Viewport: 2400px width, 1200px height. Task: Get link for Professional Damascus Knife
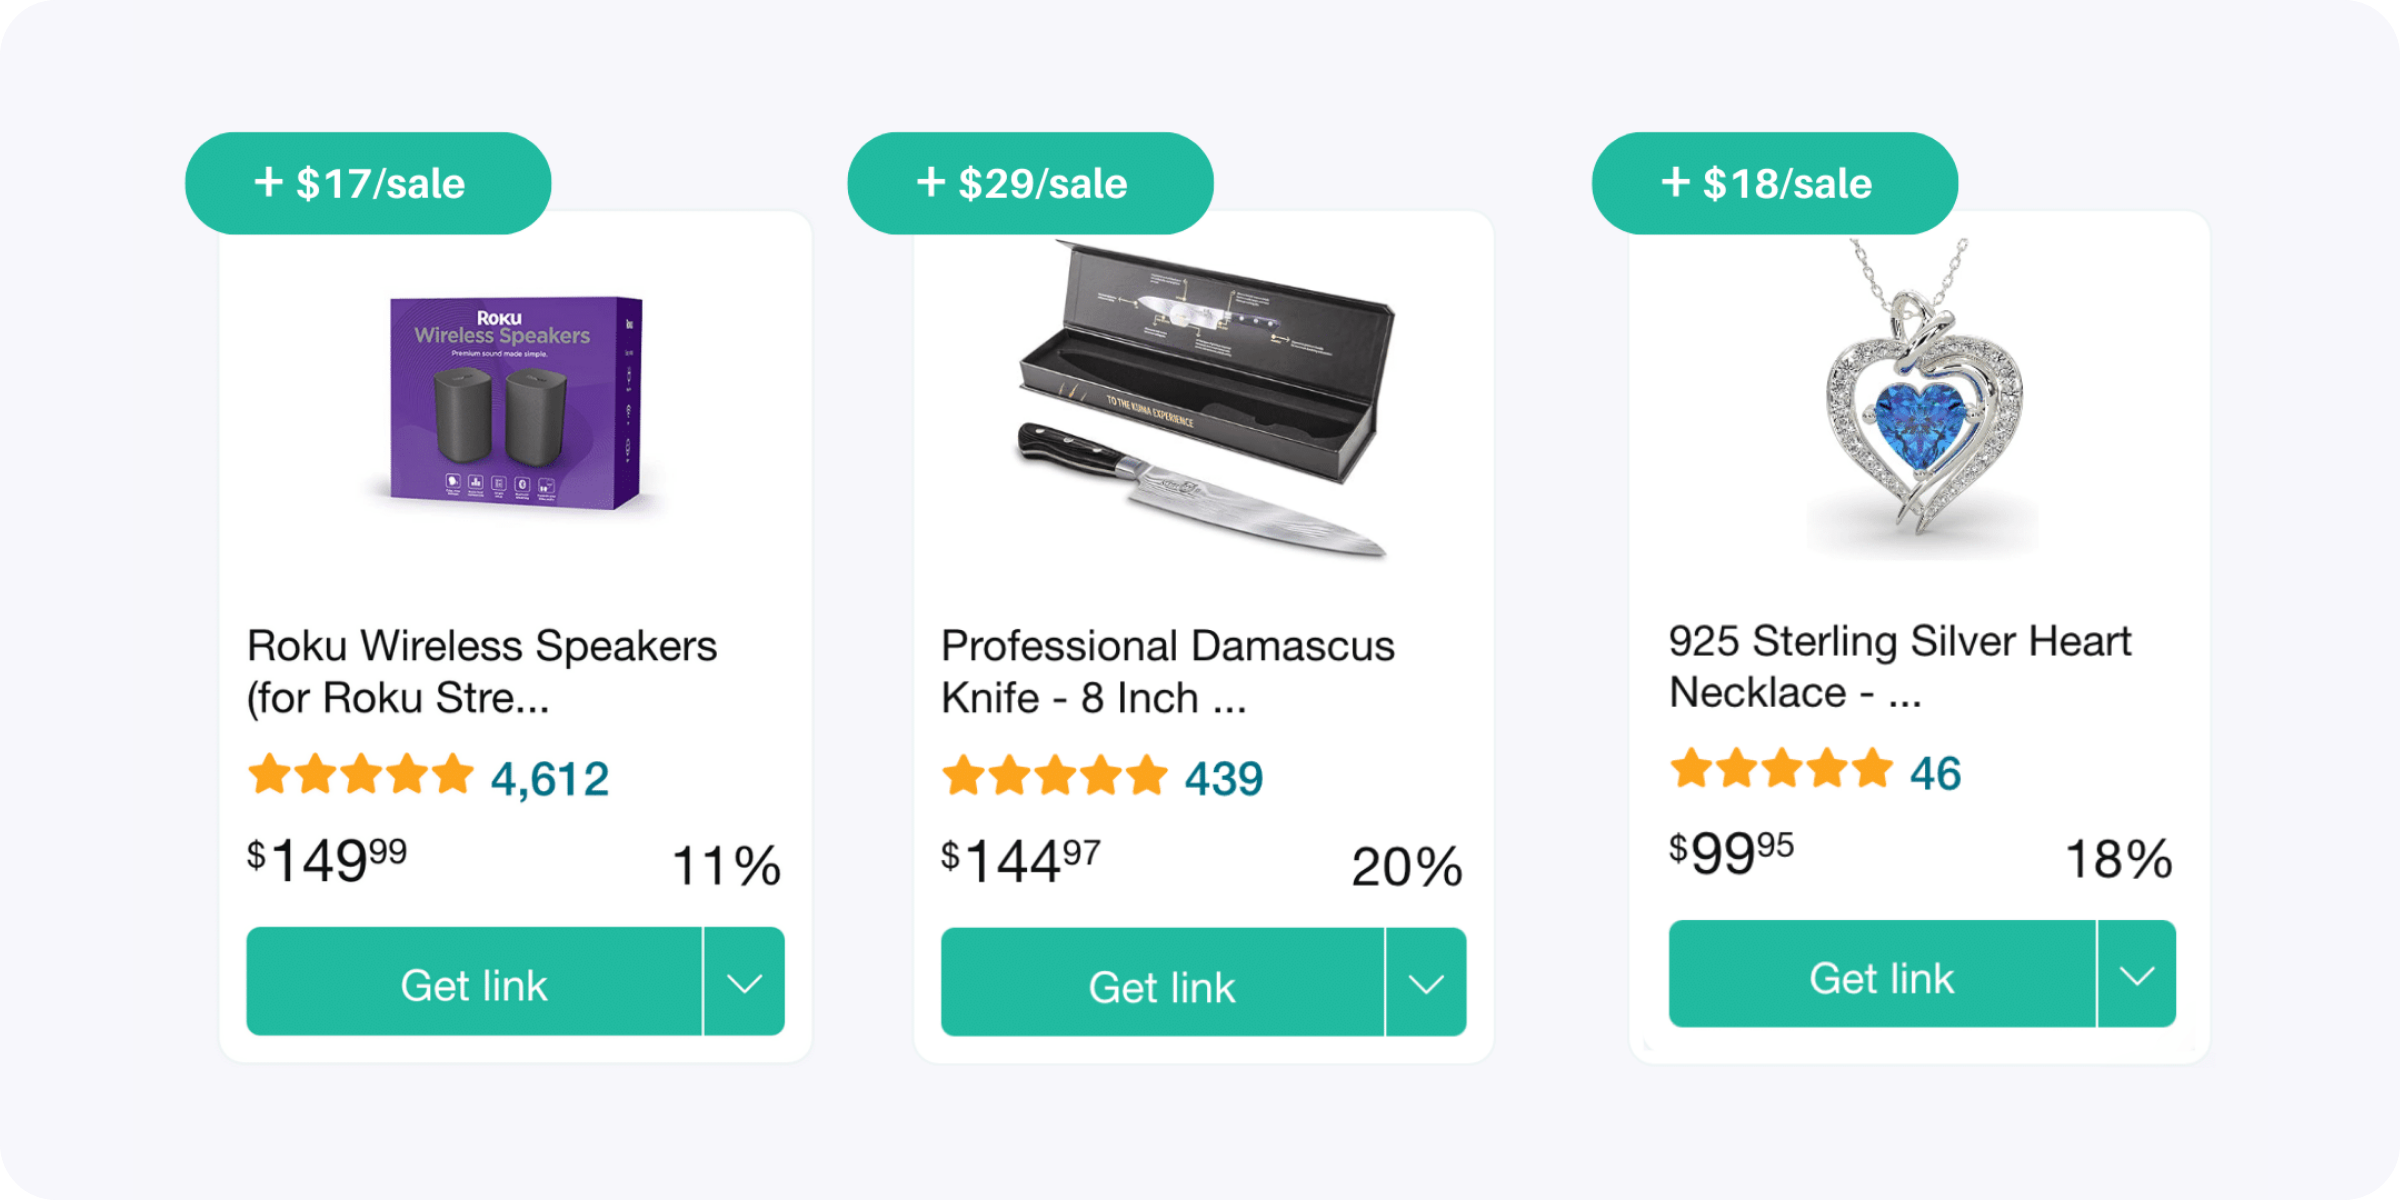(1162, 986)
